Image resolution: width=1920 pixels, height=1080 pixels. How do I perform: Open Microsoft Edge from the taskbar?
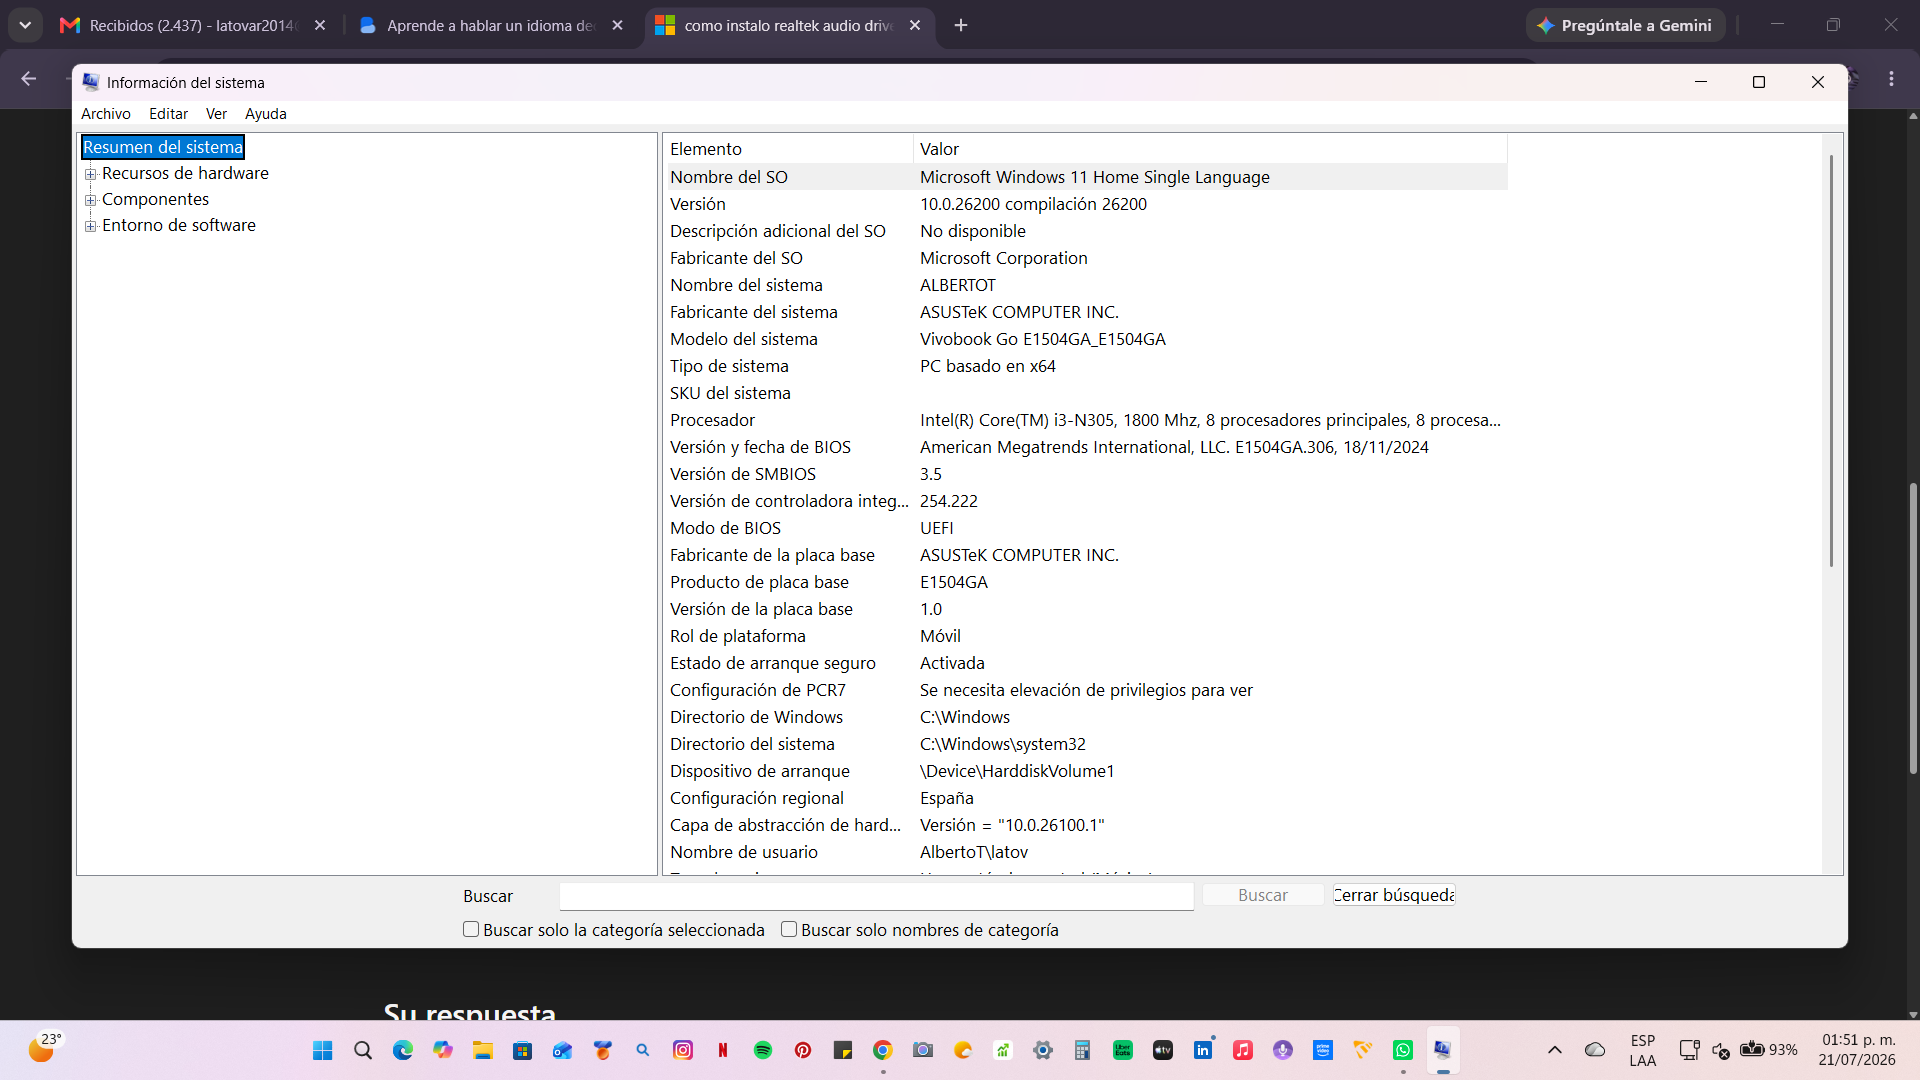coord(403,1050)
